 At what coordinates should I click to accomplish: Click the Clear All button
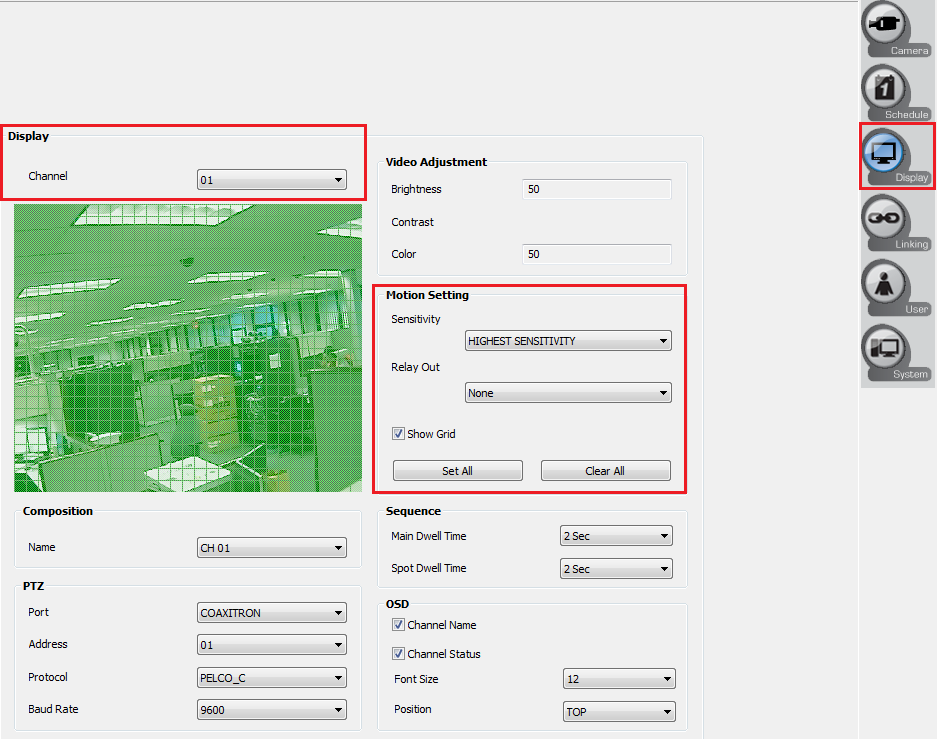pyautogui.click(x=605, y=470)
